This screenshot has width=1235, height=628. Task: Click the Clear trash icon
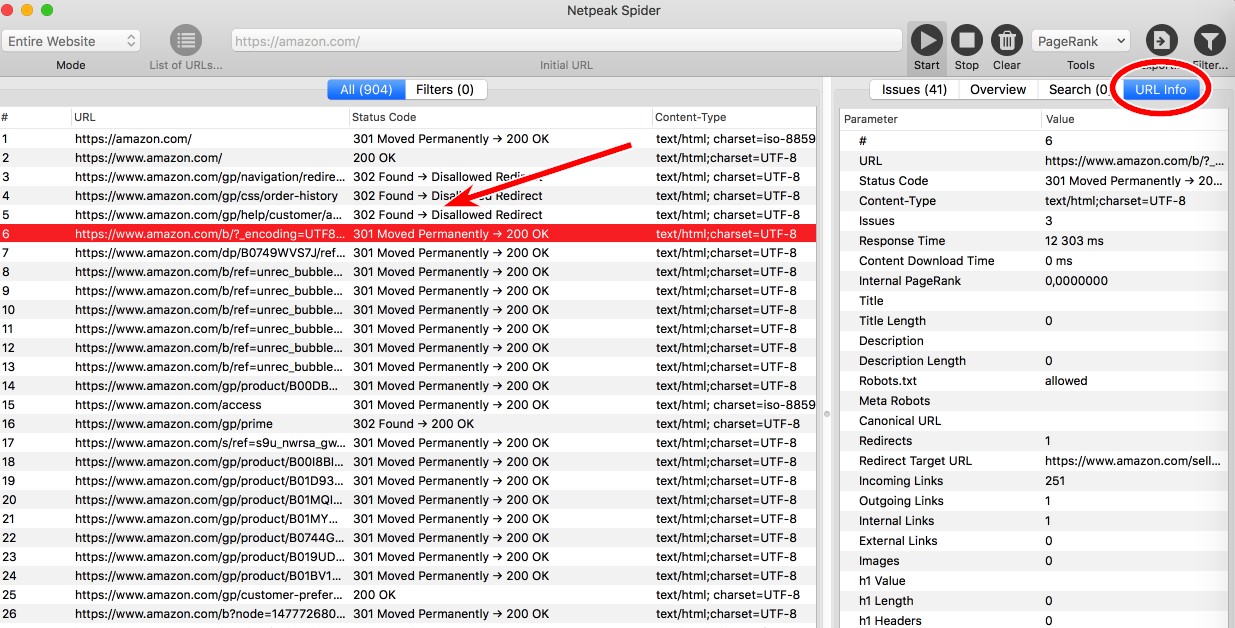pyautogui.click(x=1006, y=41)
